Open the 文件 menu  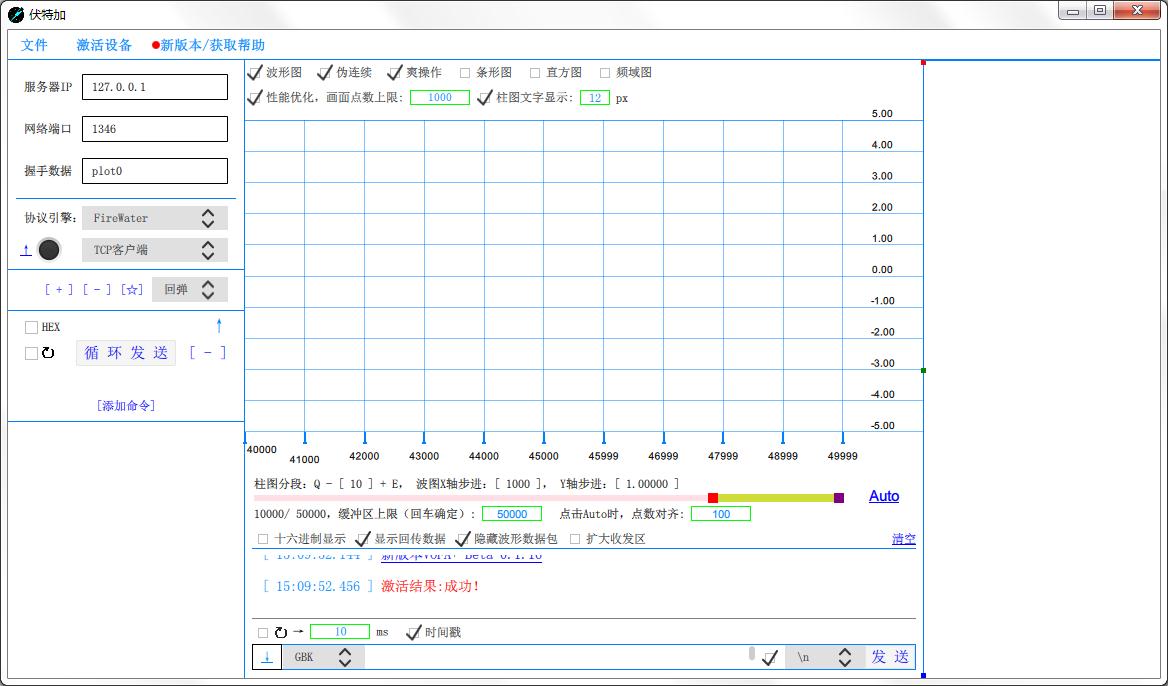click(x=34, y=45)
